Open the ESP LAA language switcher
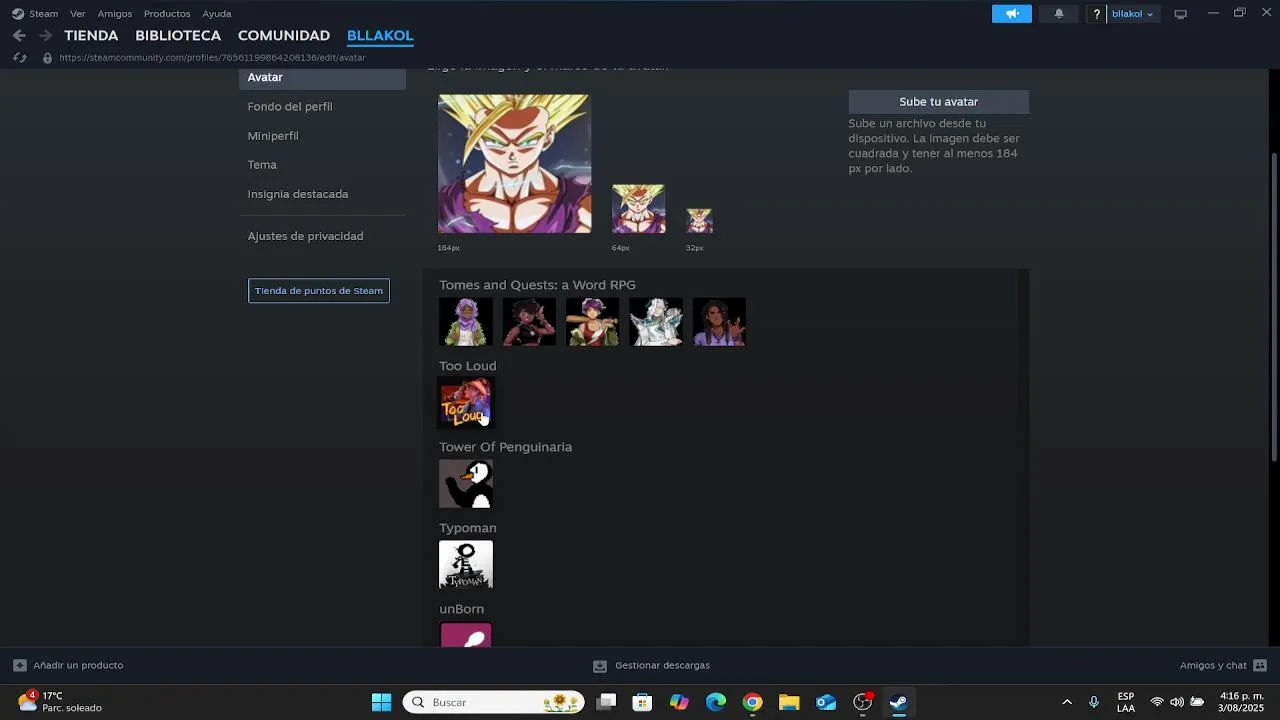The image size is (1280, 720). pos(1126,702)
